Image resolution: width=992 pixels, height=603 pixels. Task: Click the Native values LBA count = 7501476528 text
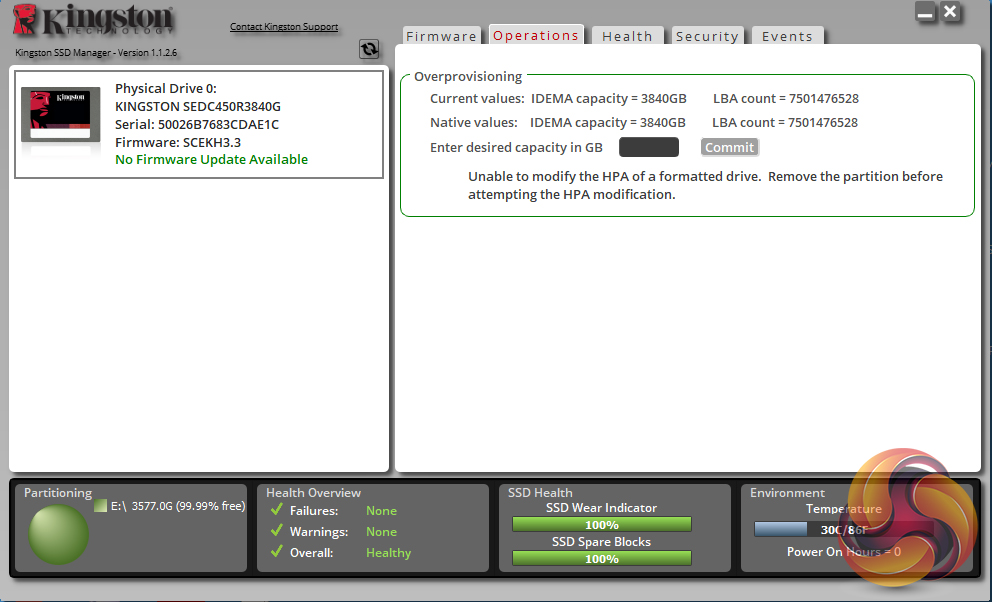click(785, 123)
